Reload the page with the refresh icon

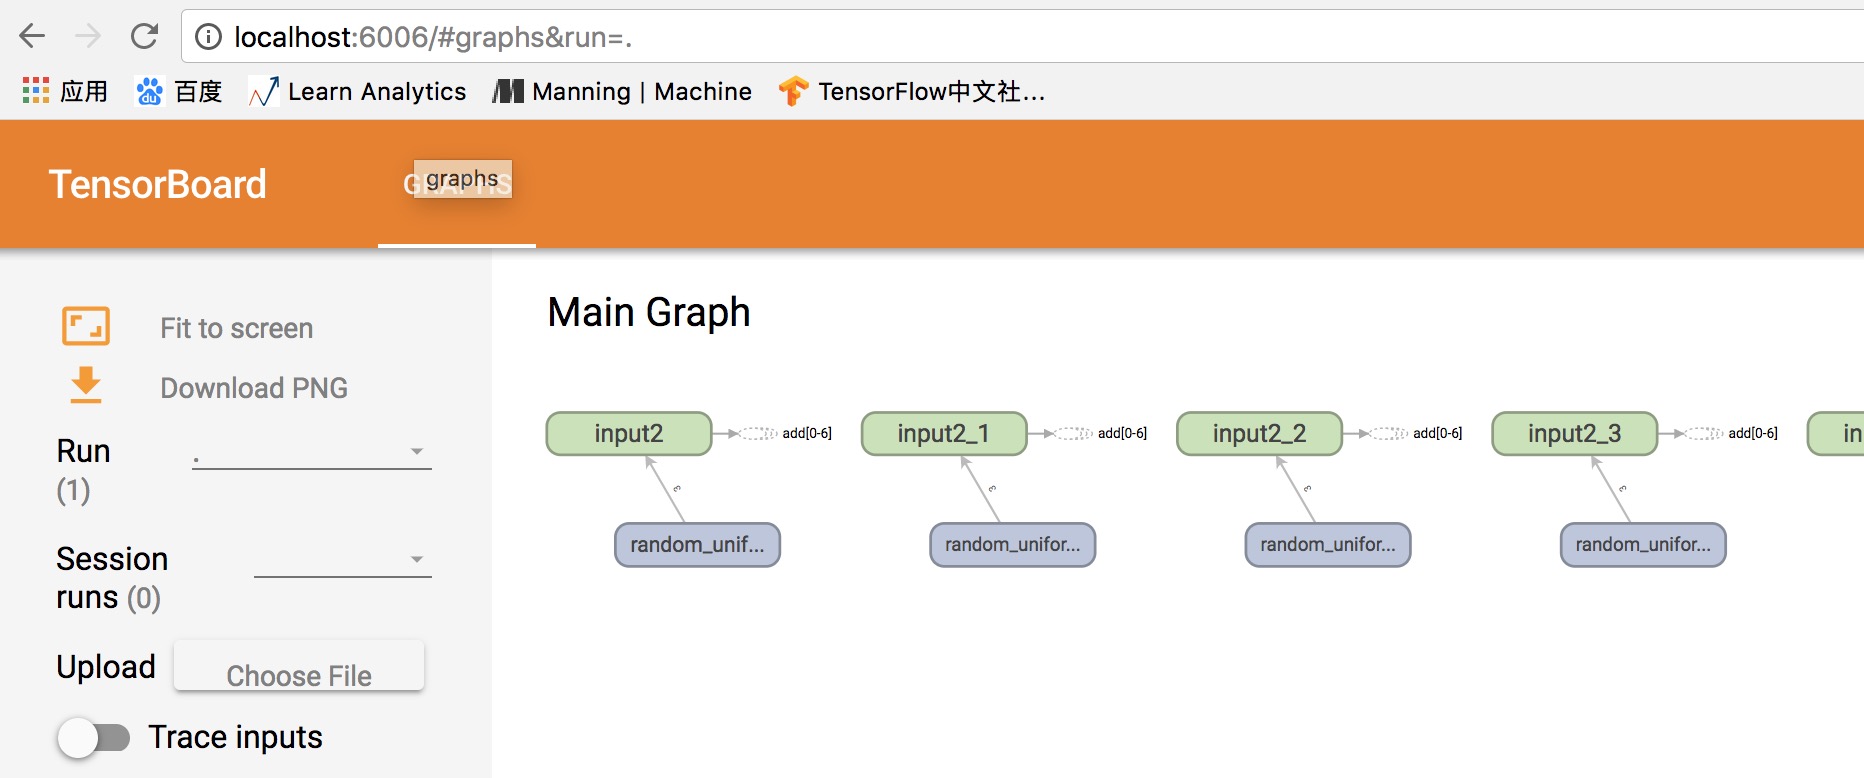point(145,37)
